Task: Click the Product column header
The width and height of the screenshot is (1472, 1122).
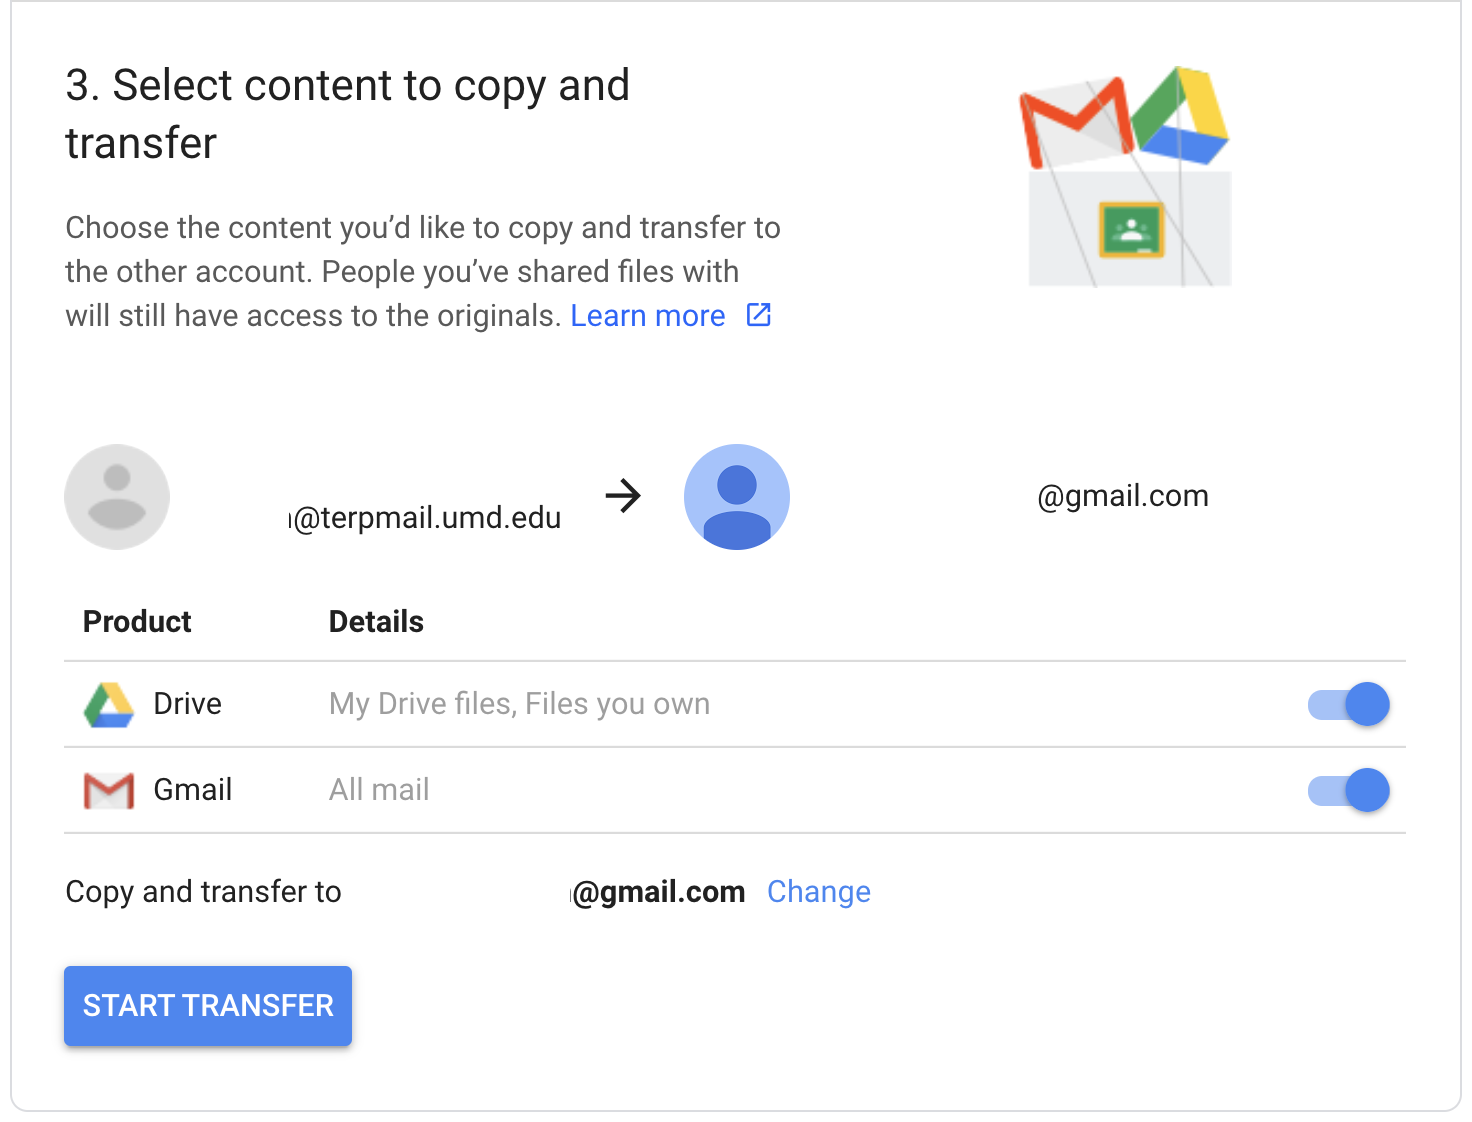Action: [x=137, y=621]
